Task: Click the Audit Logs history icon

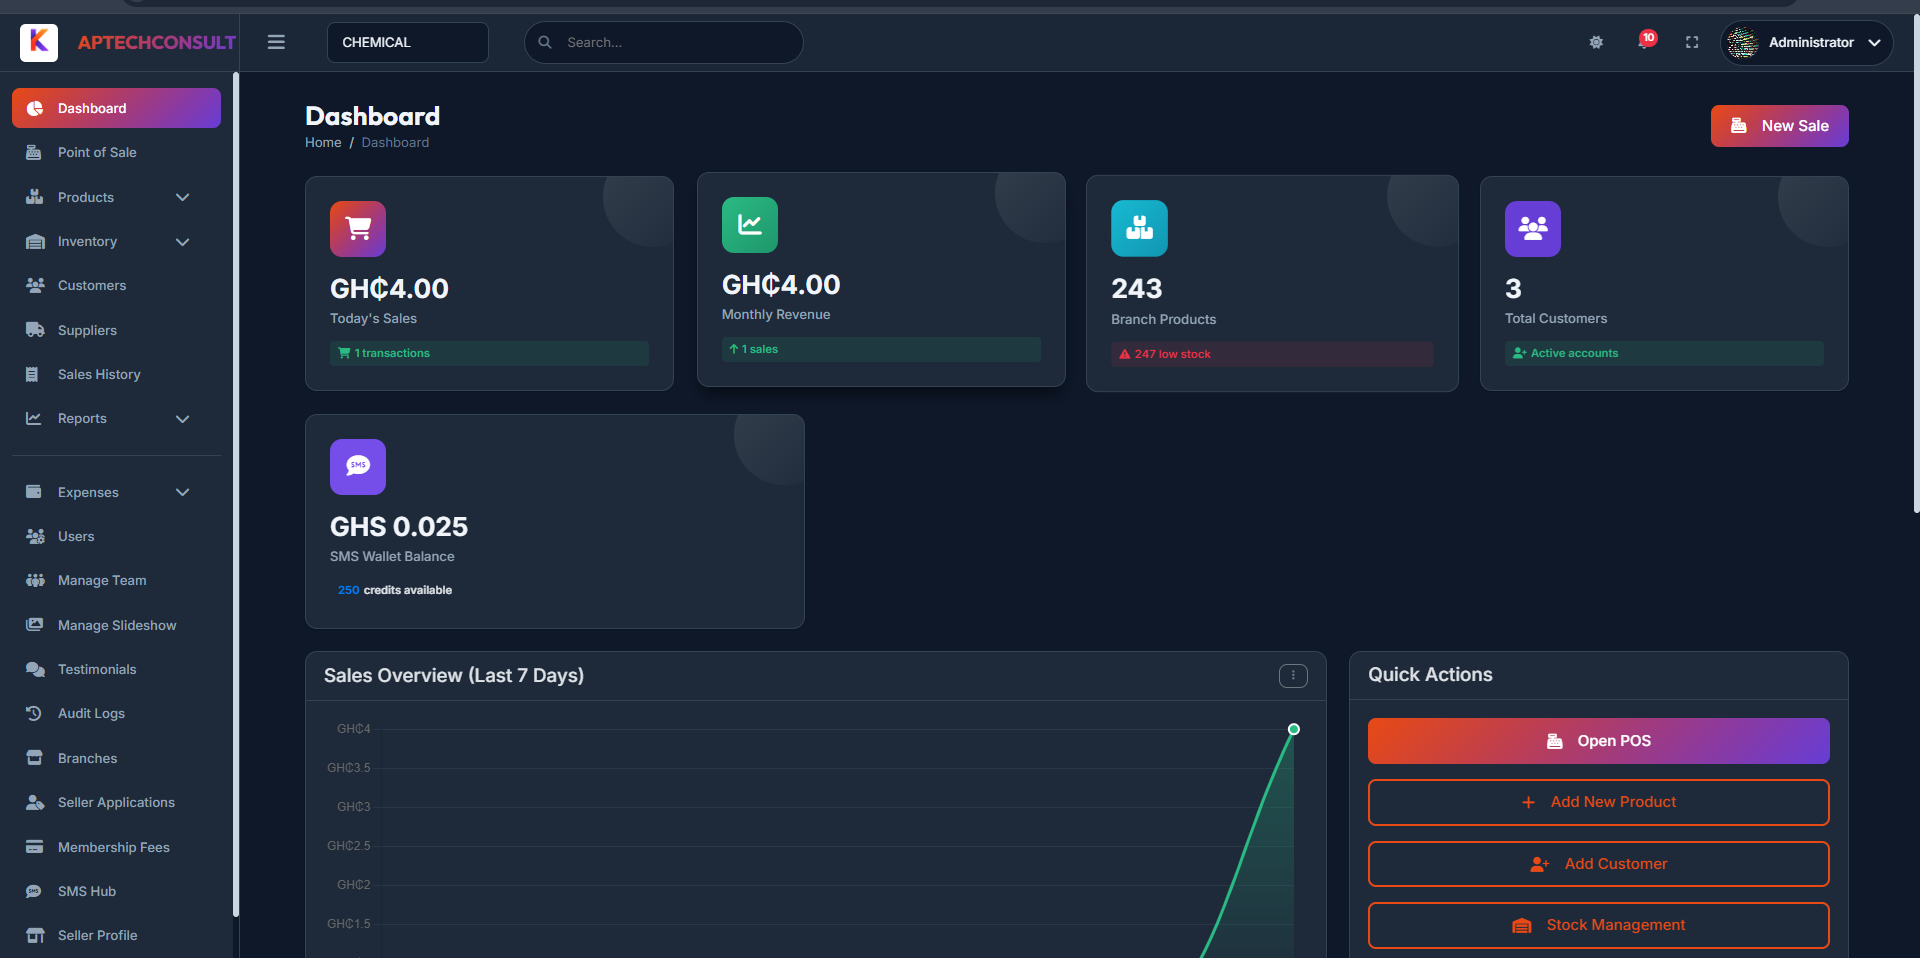Action: pyautogui.click(x=34, y=713)
